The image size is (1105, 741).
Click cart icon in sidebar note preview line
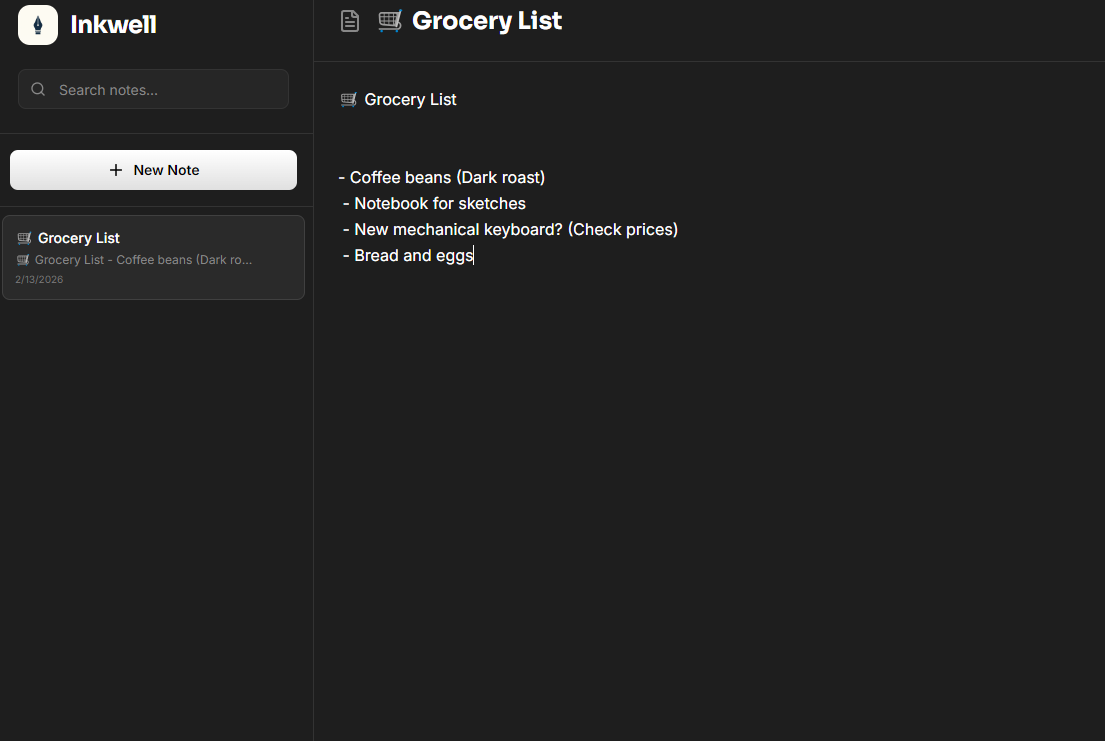(24, 260)
